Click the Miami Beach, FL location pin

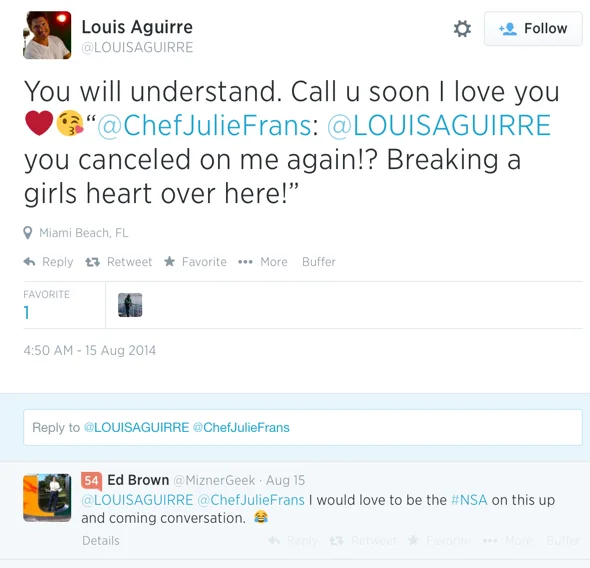click(x=27, y=233)
